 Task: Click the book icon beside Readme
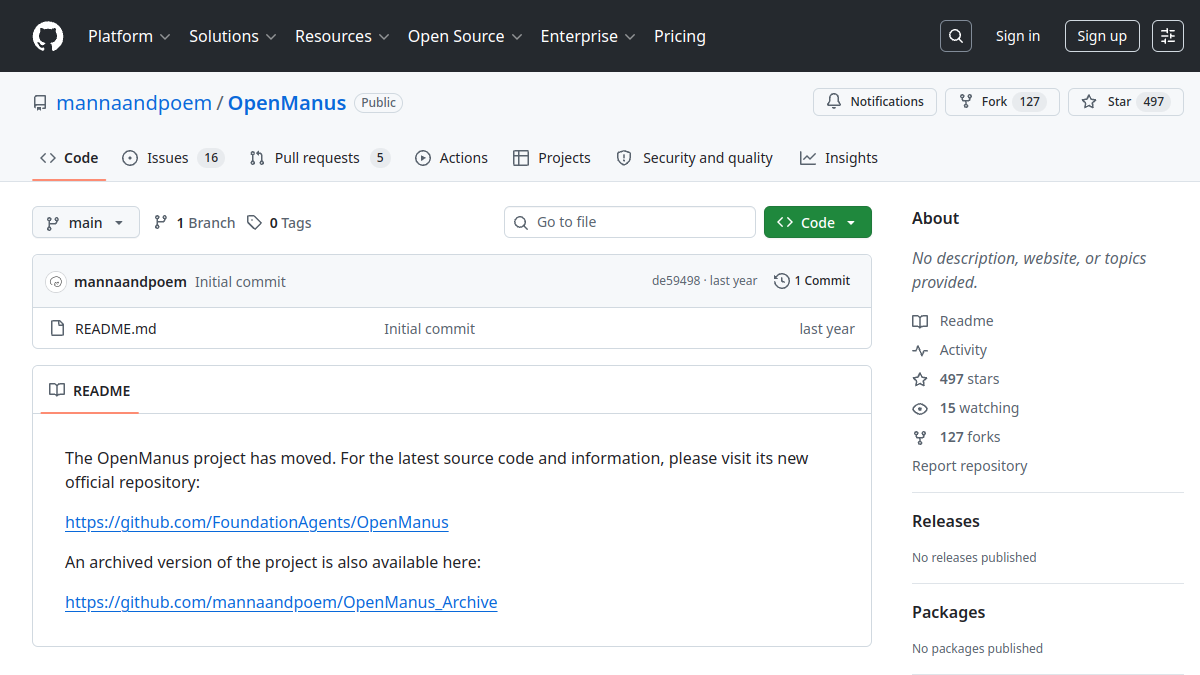pos(920,321)
